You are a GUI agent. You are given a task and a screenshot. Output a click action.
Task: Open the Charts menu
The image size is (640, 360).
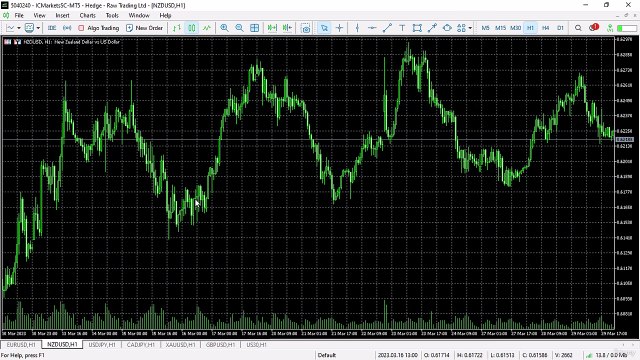(87, 16)
